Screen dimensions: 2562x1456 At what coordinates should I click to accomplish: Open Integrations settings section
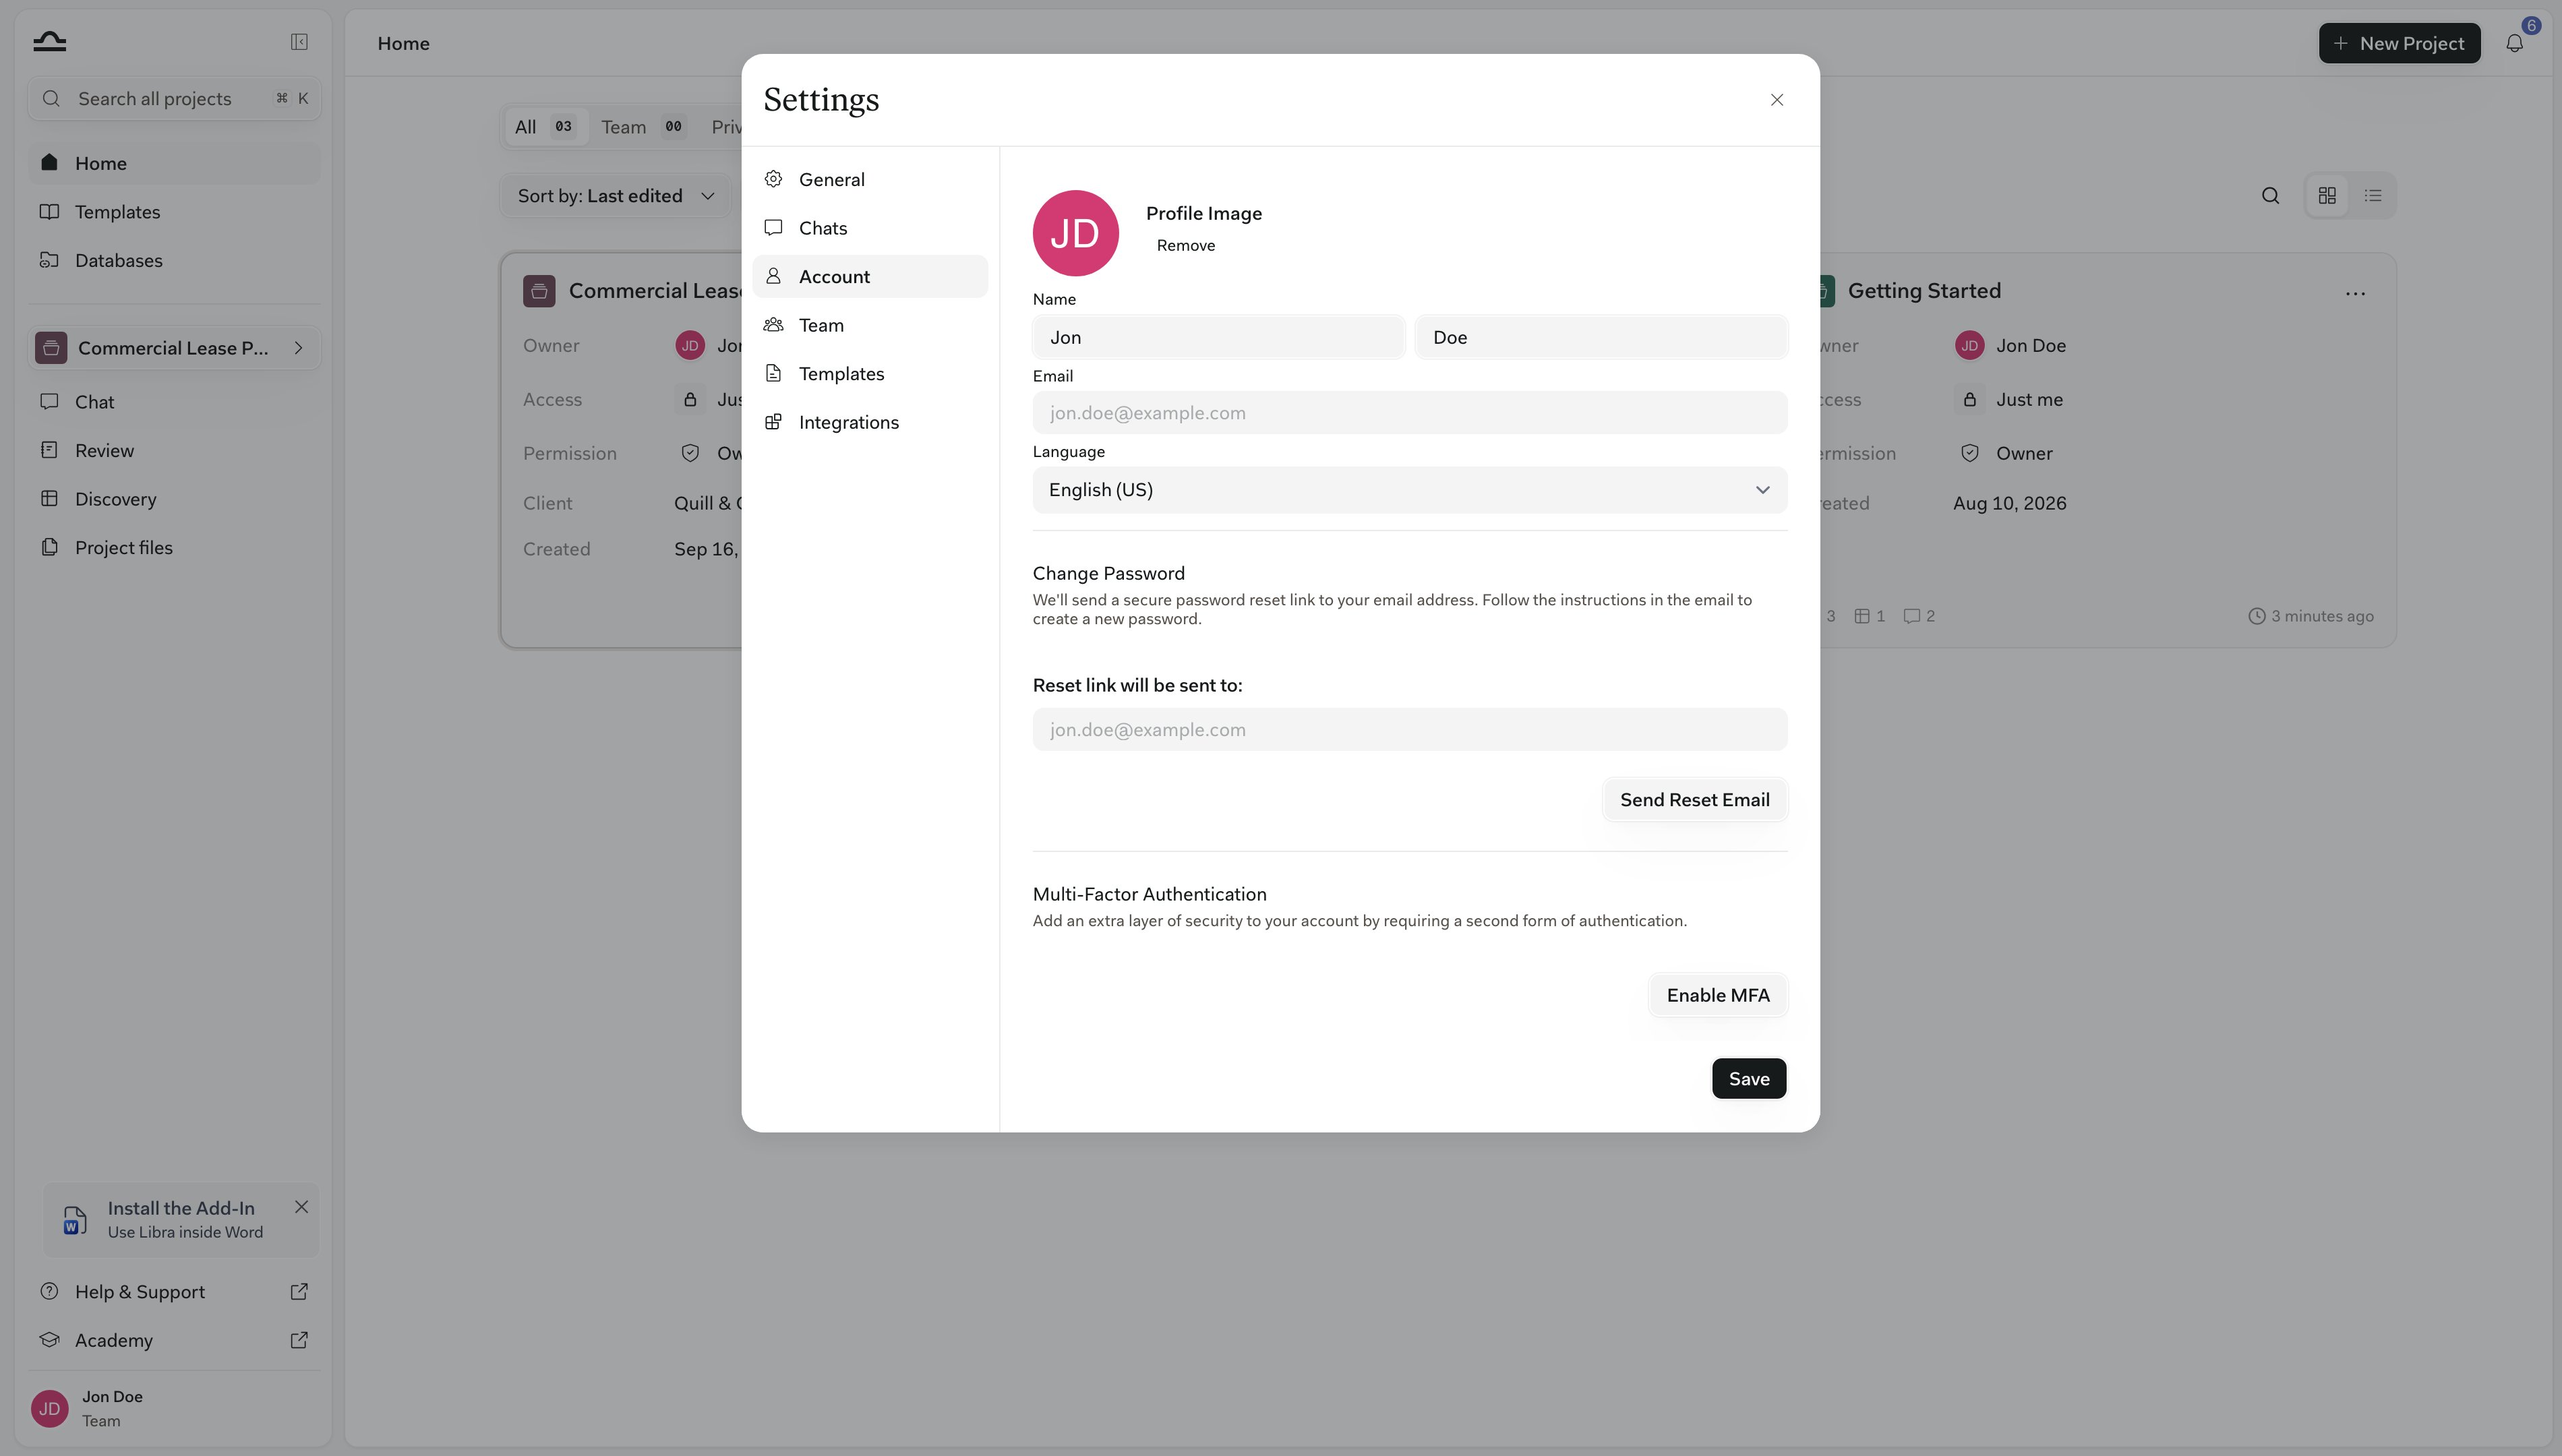click(870, 422)
